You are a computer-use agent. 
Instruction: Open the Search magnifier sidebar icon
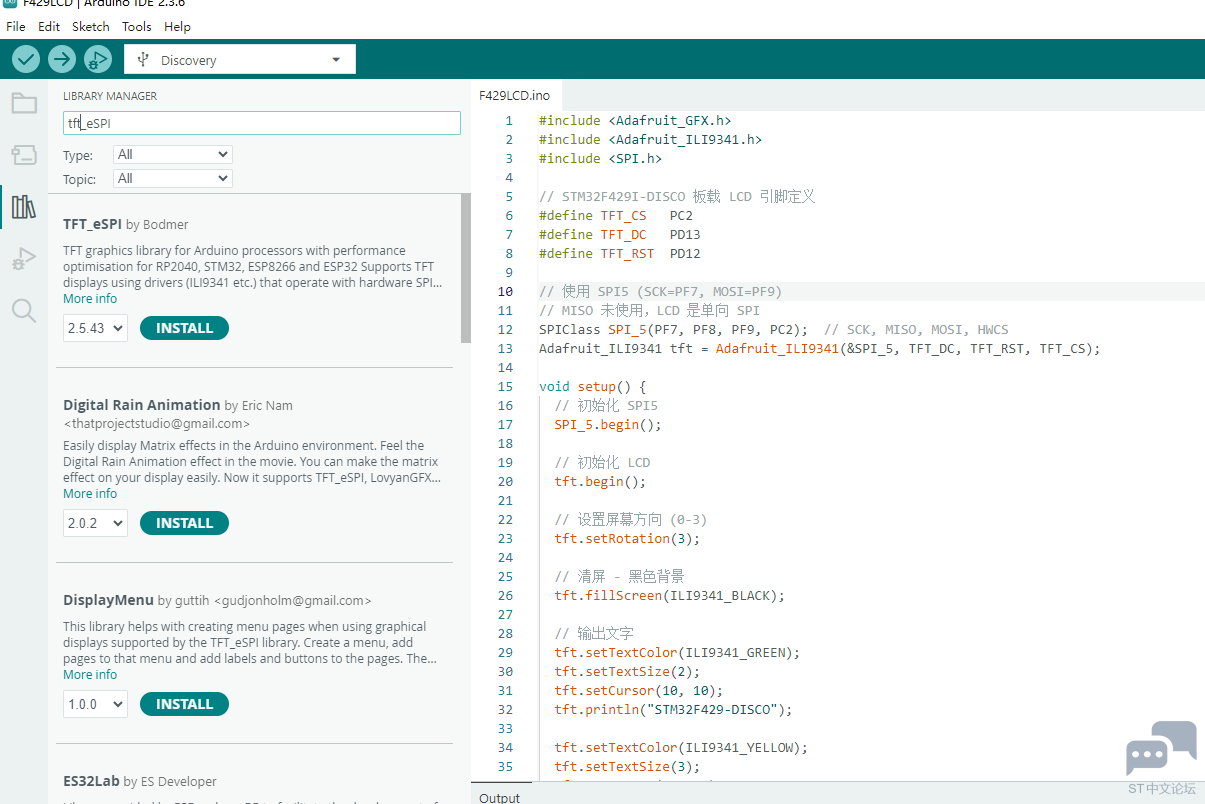pyautogui.click(x=24, y=311)
